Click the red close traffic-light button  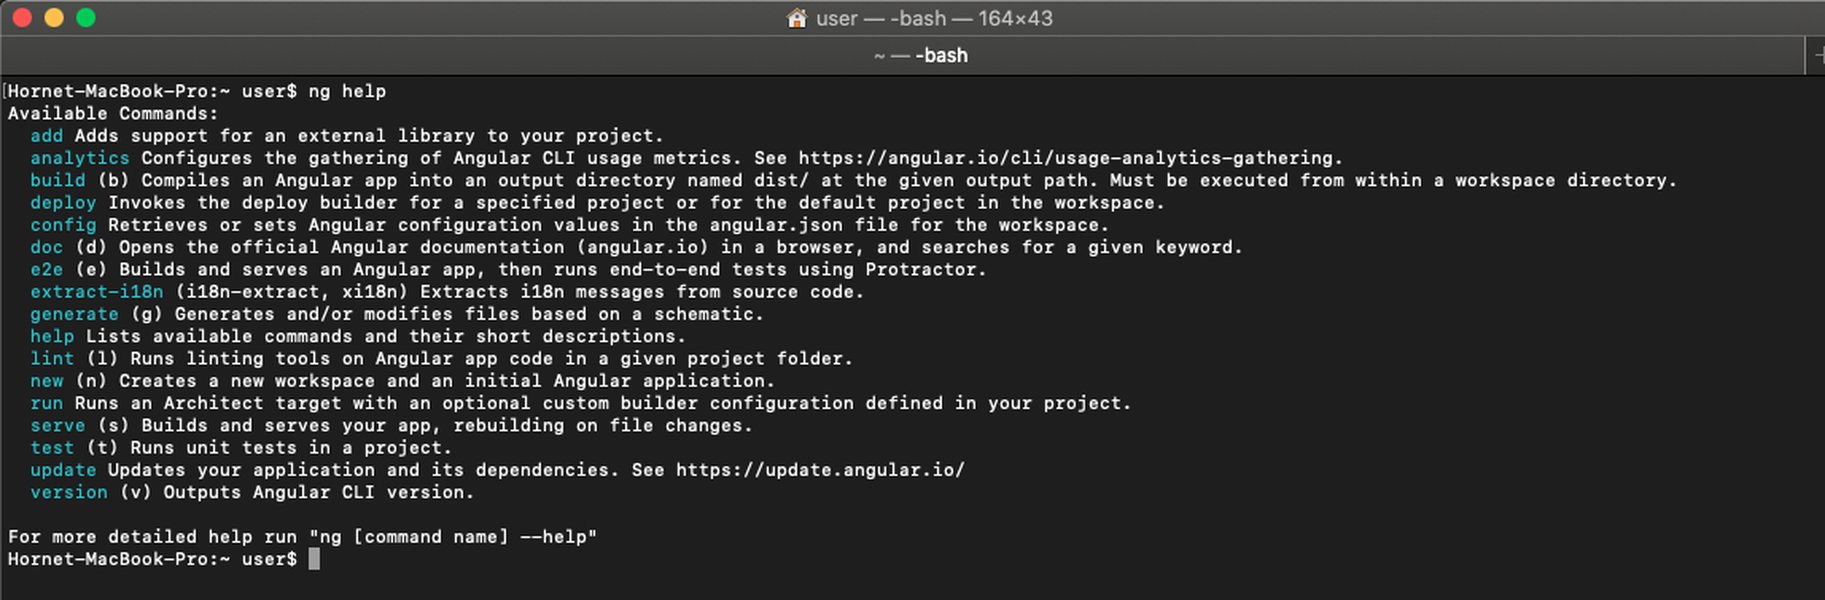(x=21, y=17)
